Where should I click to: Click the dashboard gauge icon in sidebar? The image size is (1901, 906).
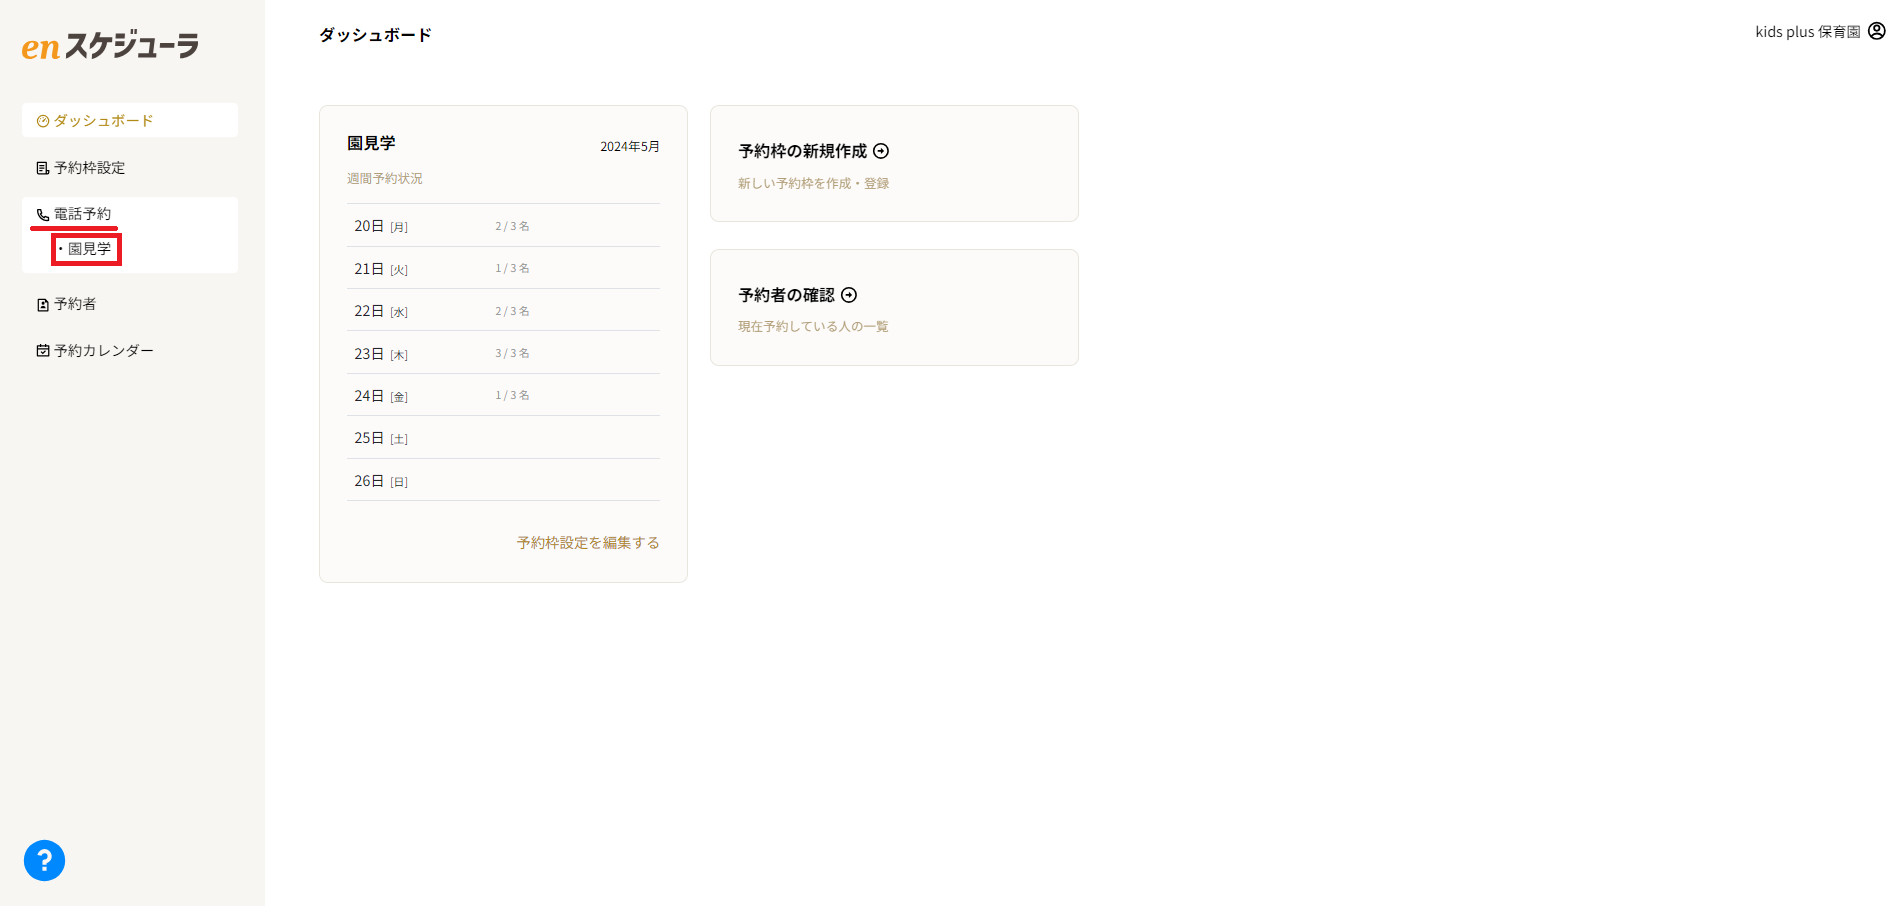point(43,121)
